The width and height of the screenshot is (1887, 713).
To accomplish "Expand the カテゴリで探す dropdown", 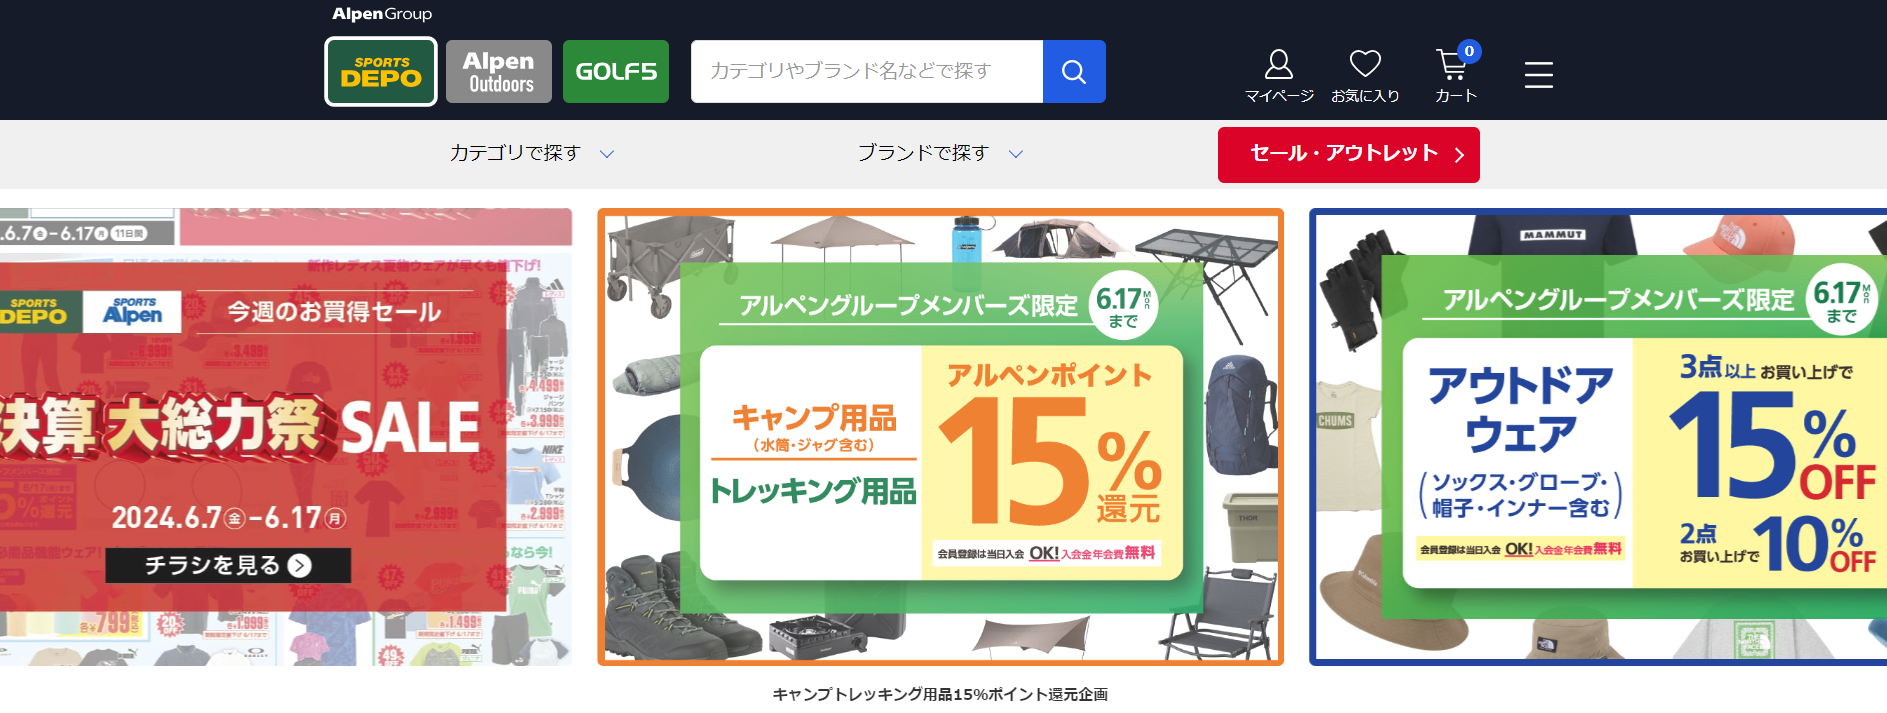I will (532, 153).
